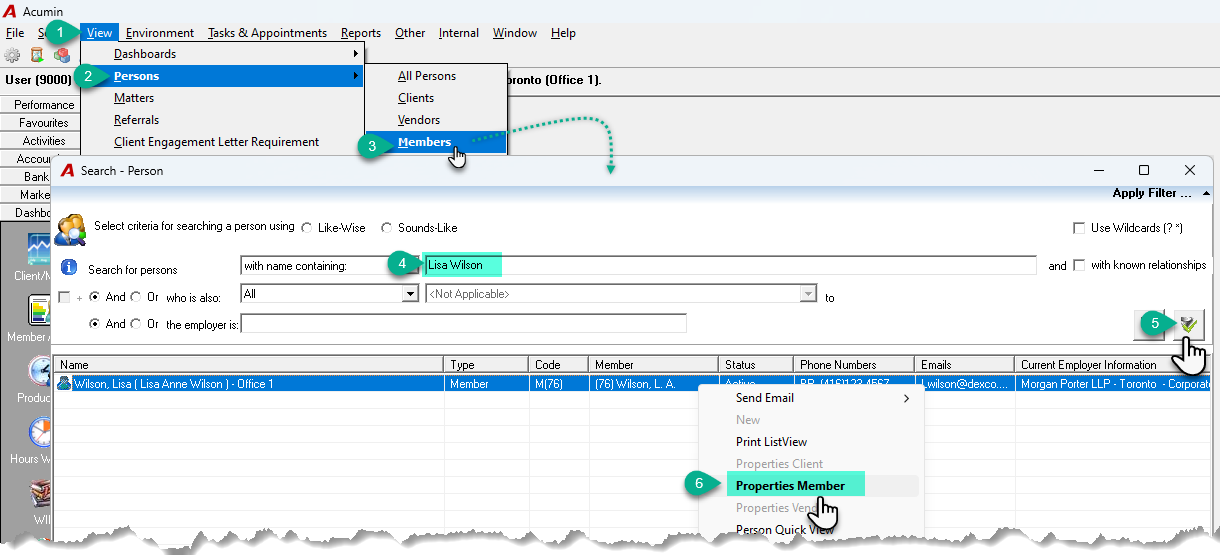This screenshot has width=1220, height=555.
Task: Choose Properties Member from context menu
Action: click(x=790, y=486)
